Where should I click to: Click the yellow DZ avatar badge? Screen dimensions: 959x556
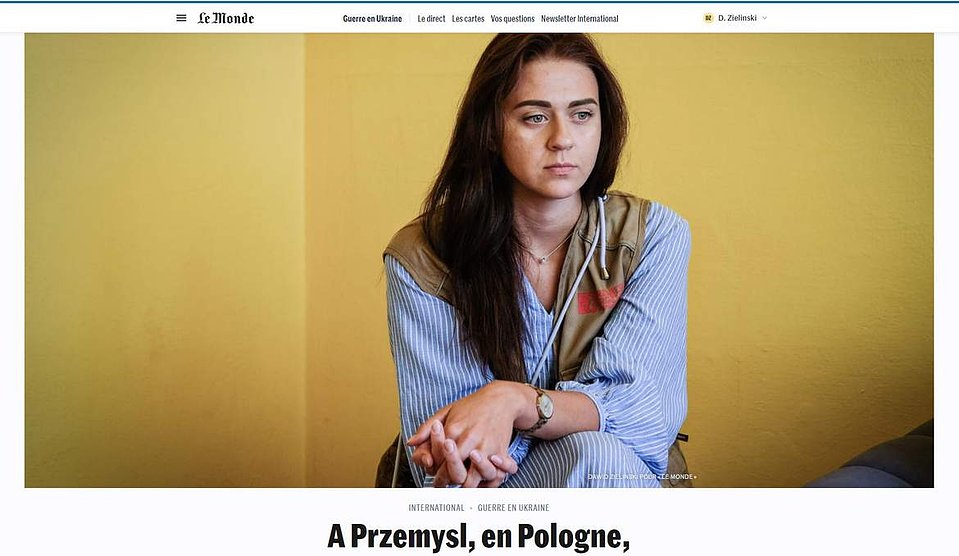tap(709, 18)
